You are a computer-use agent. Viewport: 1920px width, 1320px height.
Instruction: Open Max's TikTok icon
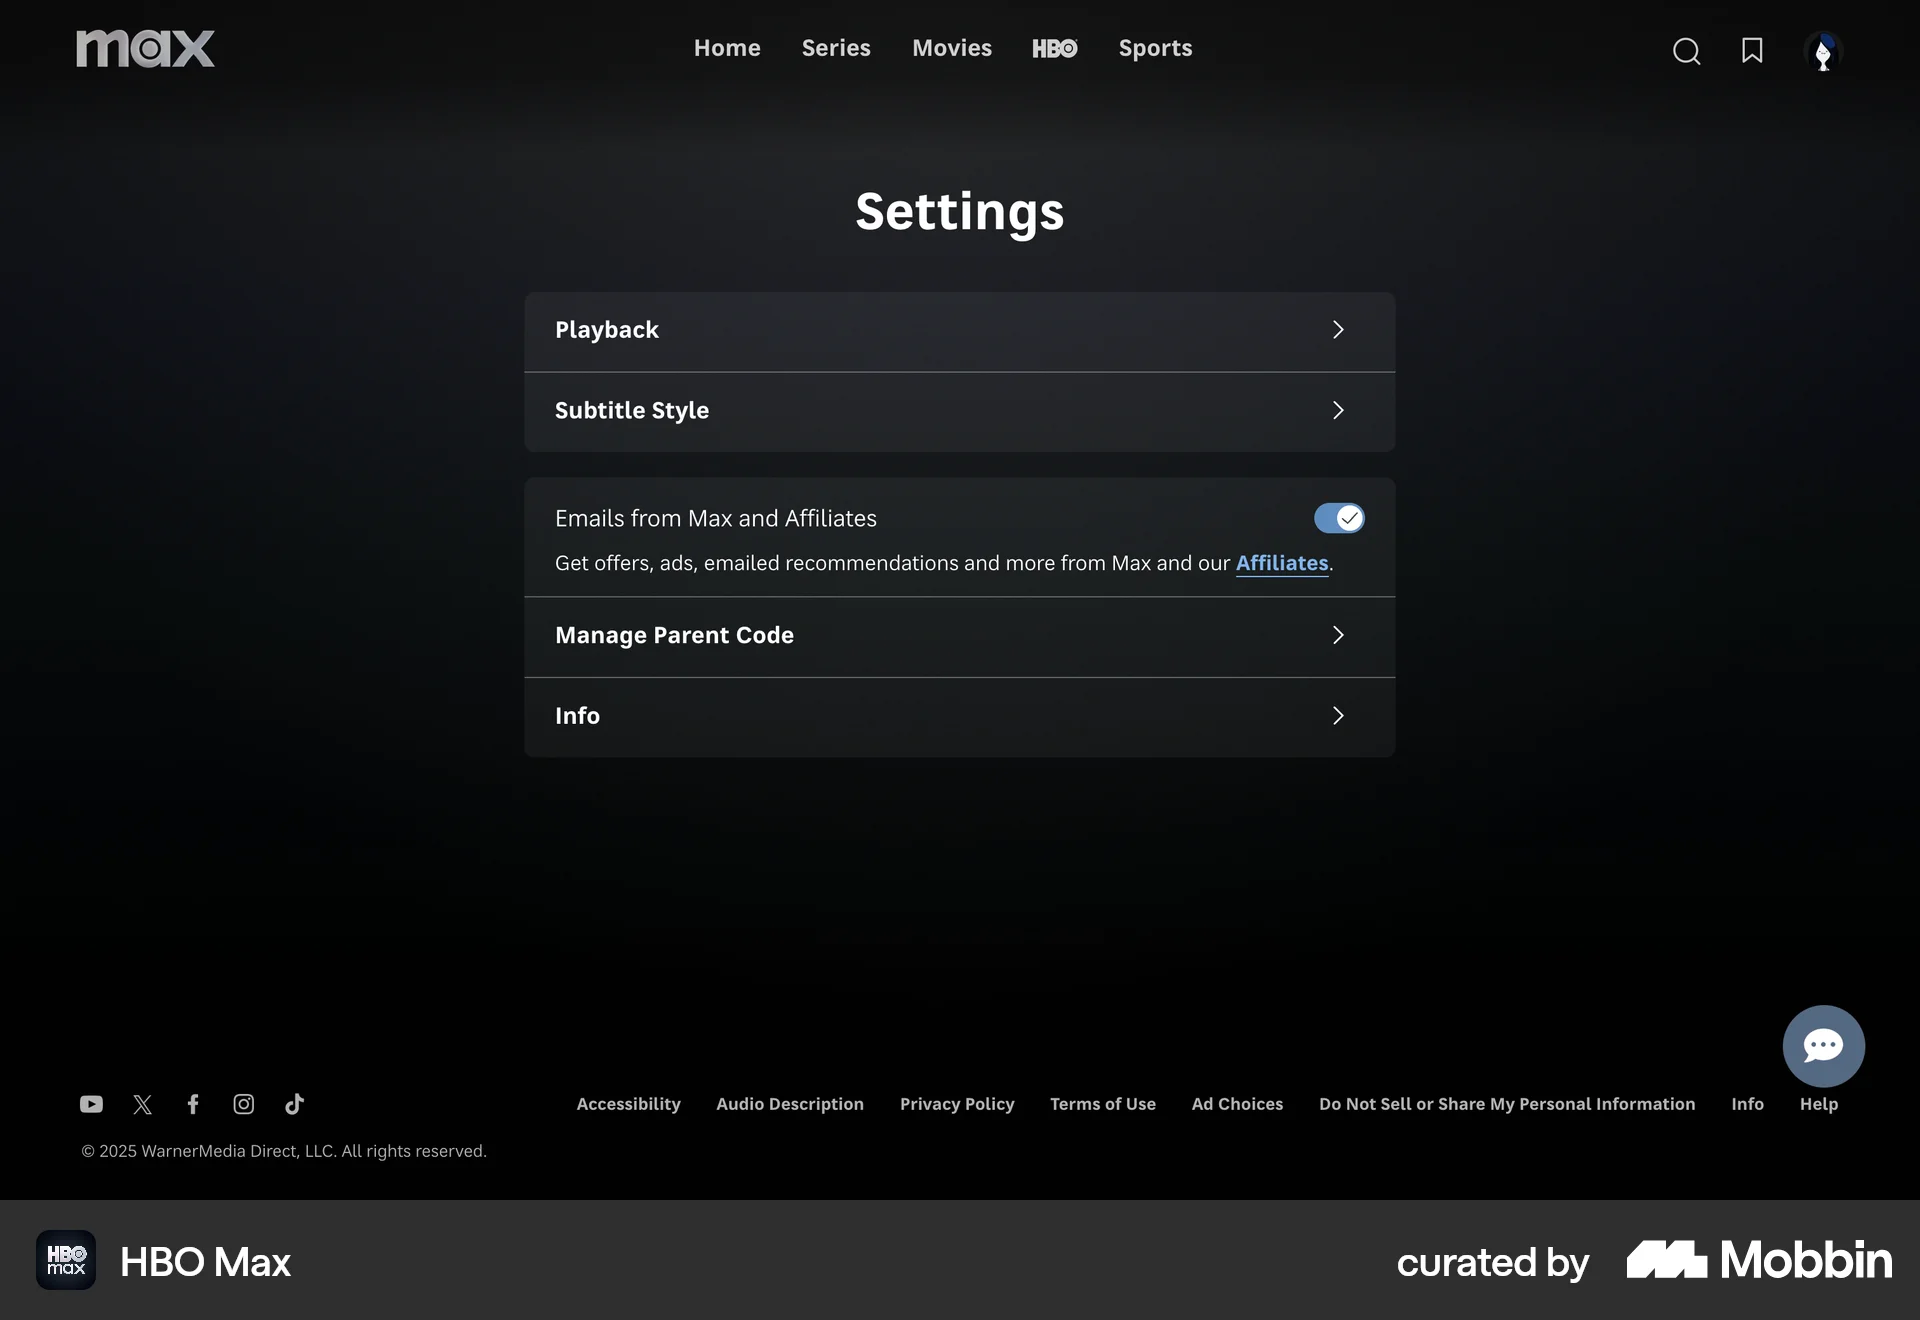point(294,1104)
